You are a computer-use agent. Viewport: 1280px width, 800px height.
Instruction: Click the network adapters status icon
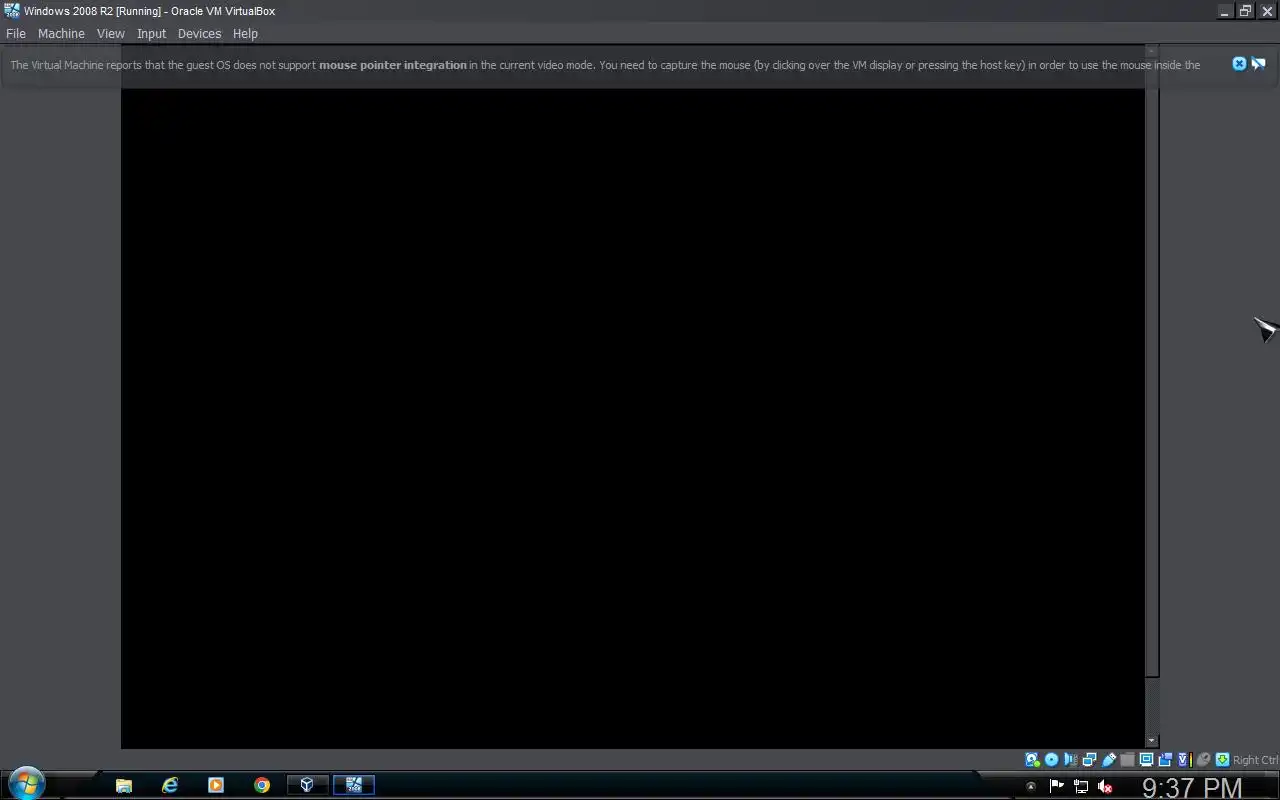tap(1089, 760)
